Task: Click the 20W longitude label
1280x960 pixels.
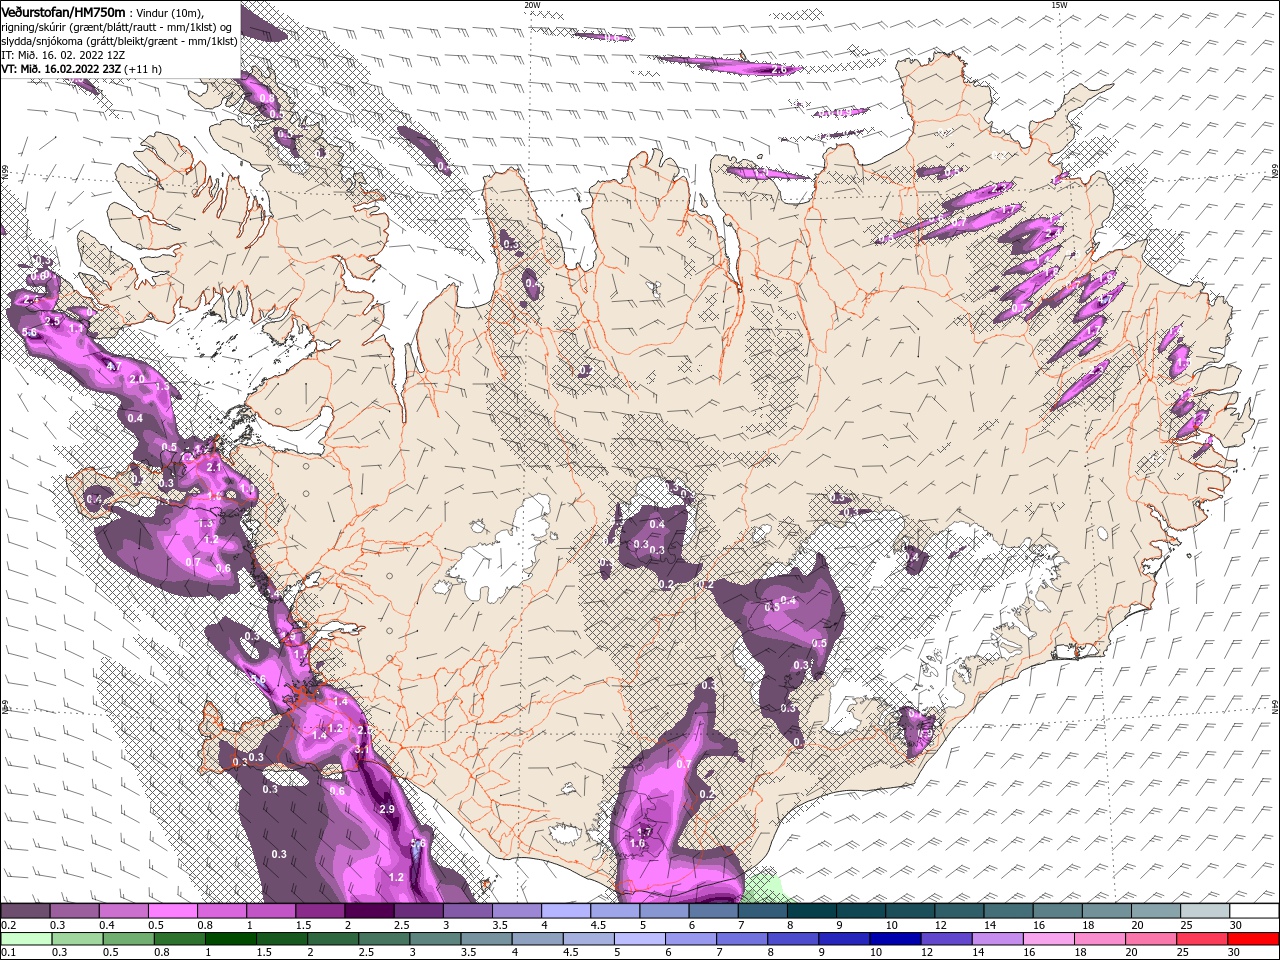Action: pyautogui.click(x=532, y=5)
